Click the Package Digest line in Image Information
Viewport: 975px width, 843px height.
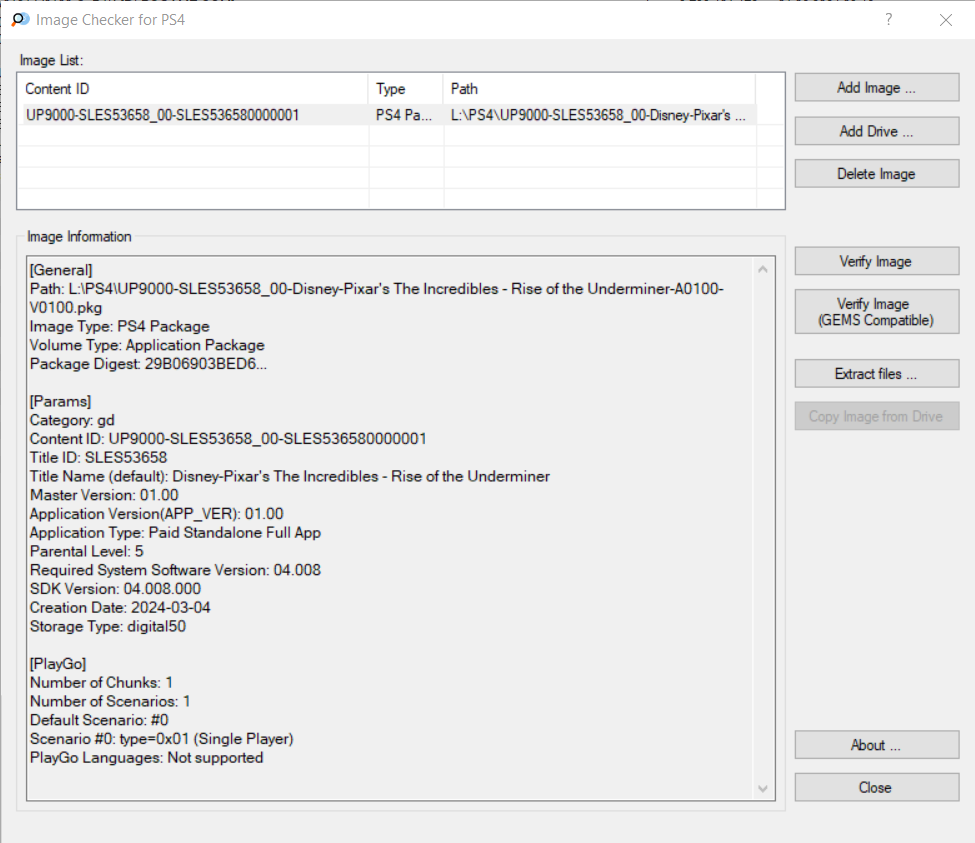click(149, 364)
